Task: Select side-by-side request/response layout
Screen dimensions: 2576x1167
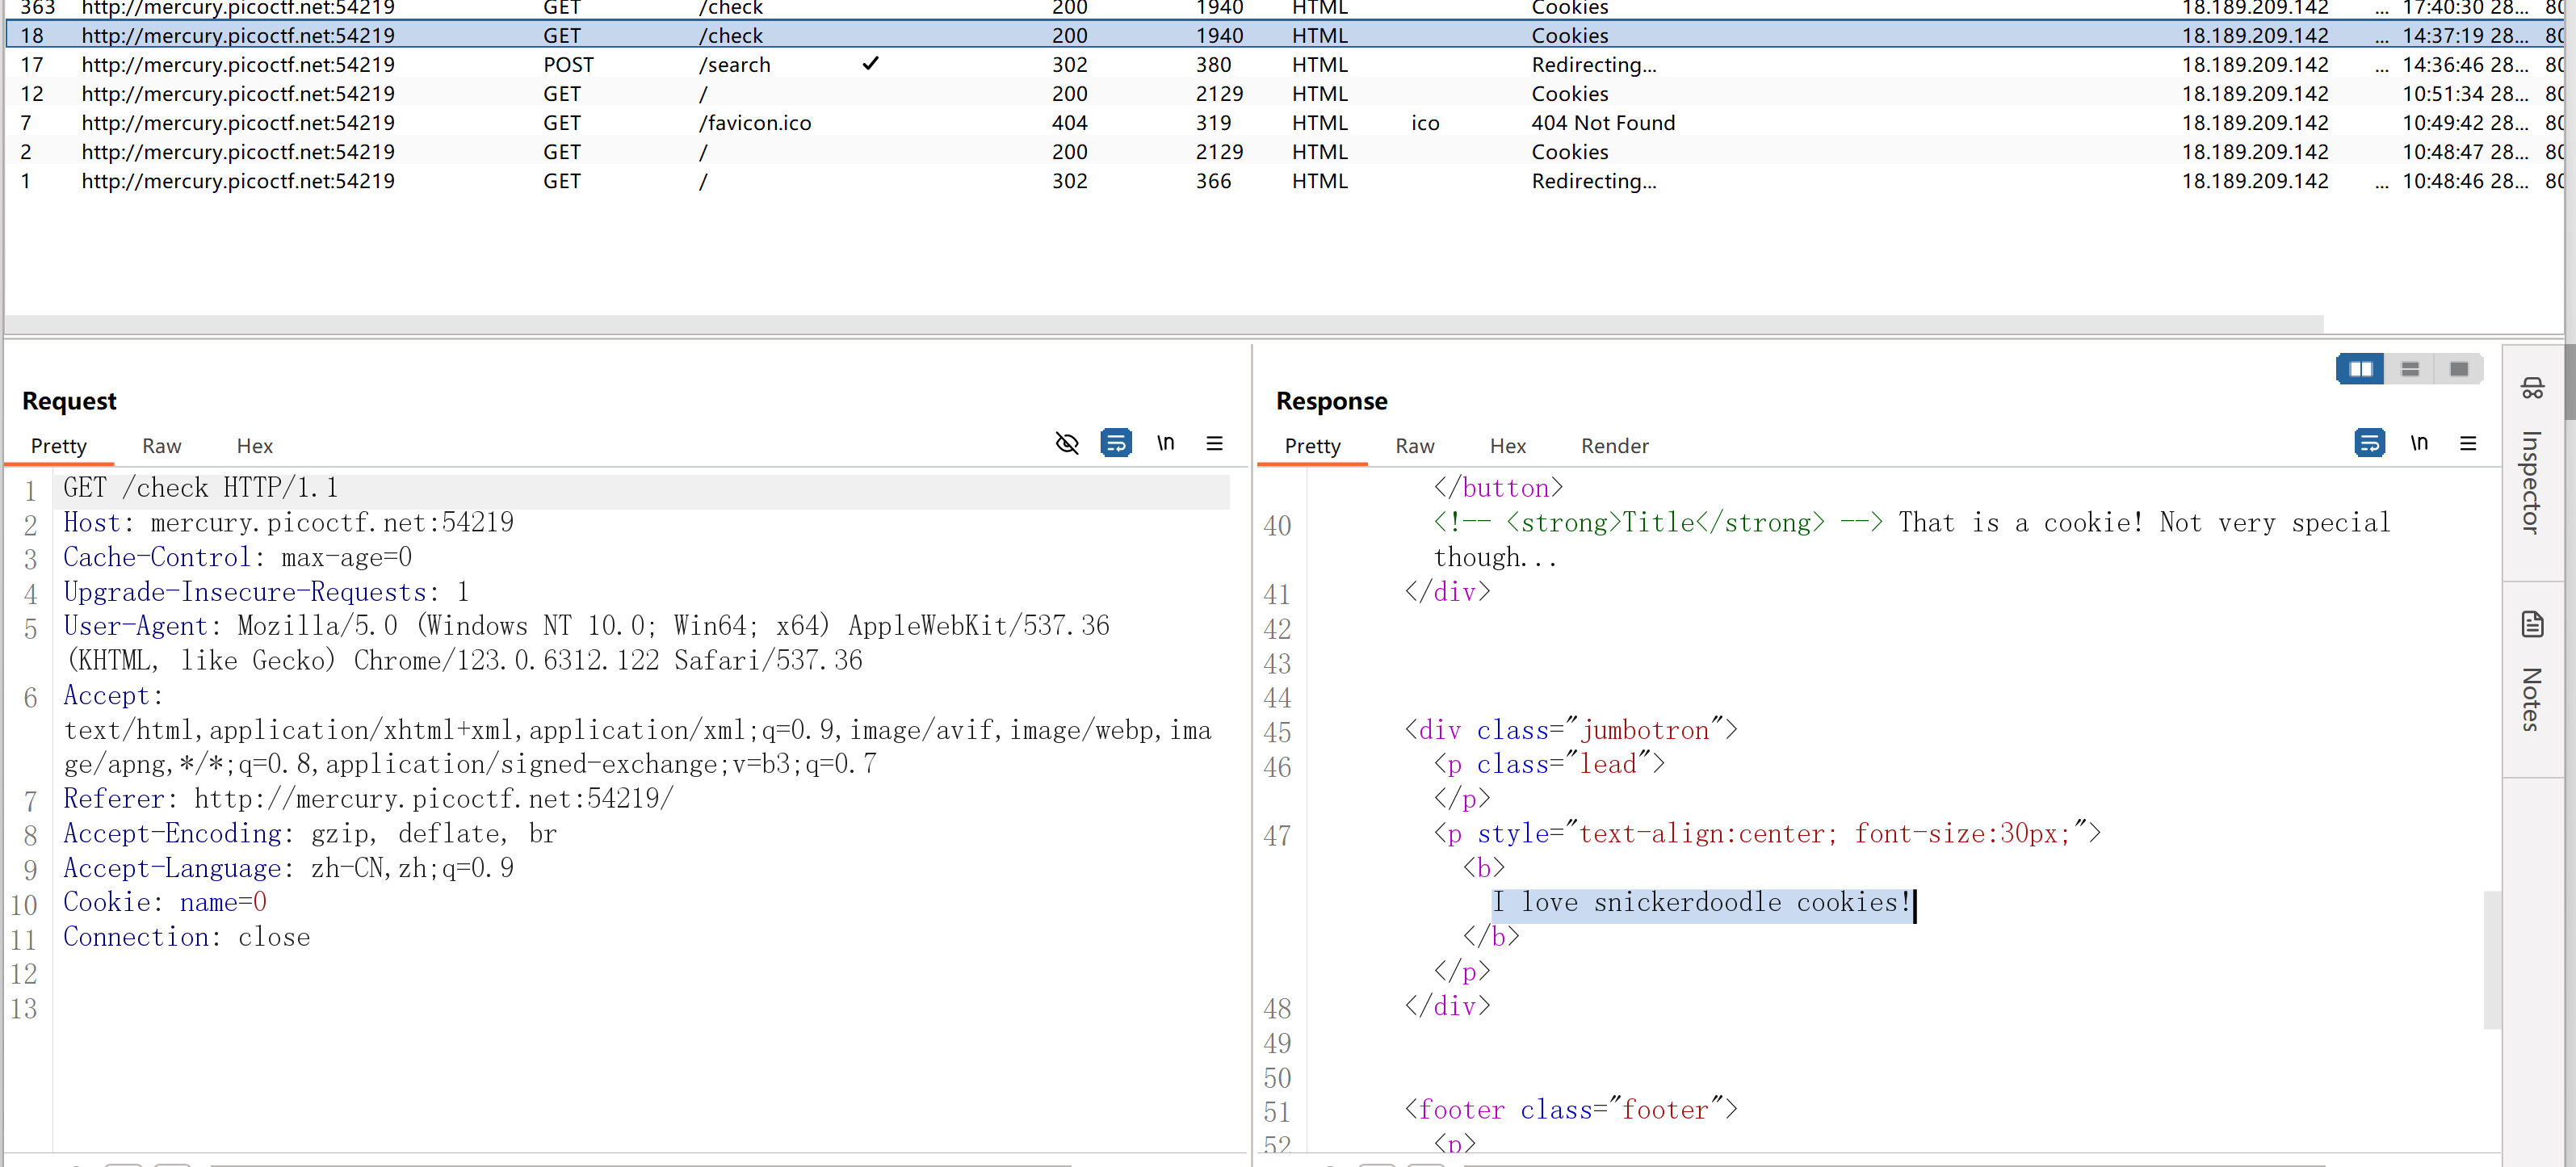Action: coord(2360,369)
